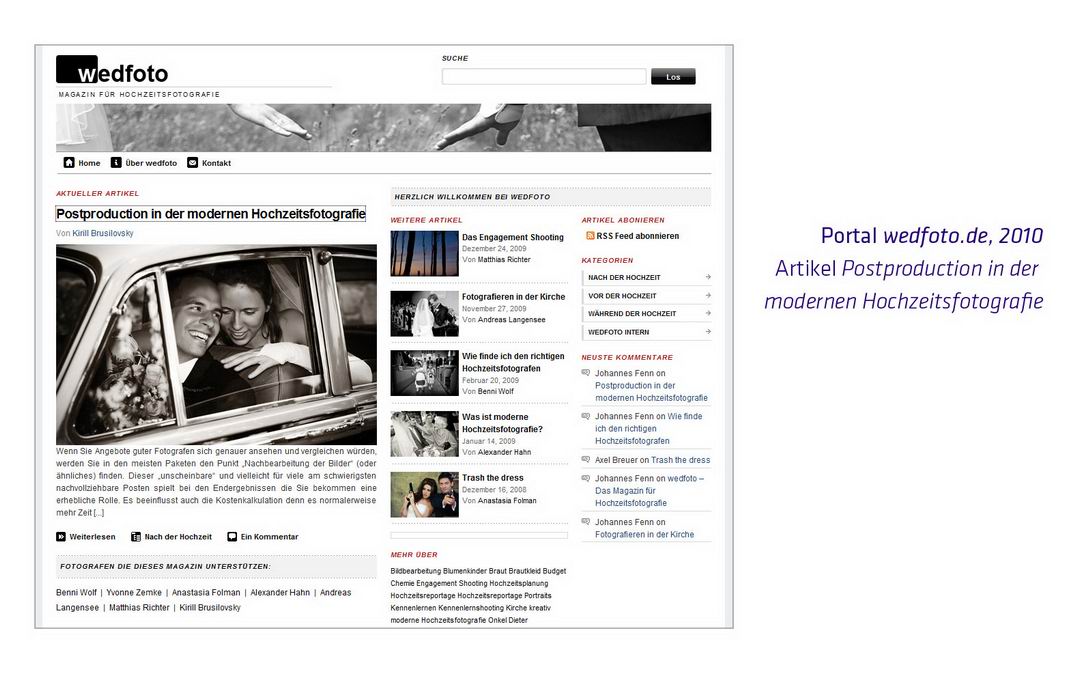This screenshot has width=1092, height=683.
Task: Click author link Kirill Brusilovsky under headline
Action: [102, 233]
